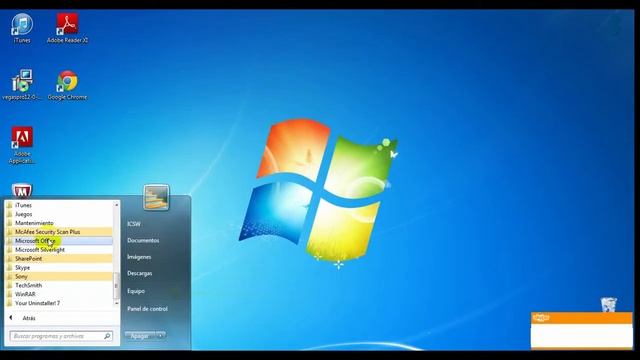
Task: Click the programs list scrollbar up arrow
Action: [116, 204]
